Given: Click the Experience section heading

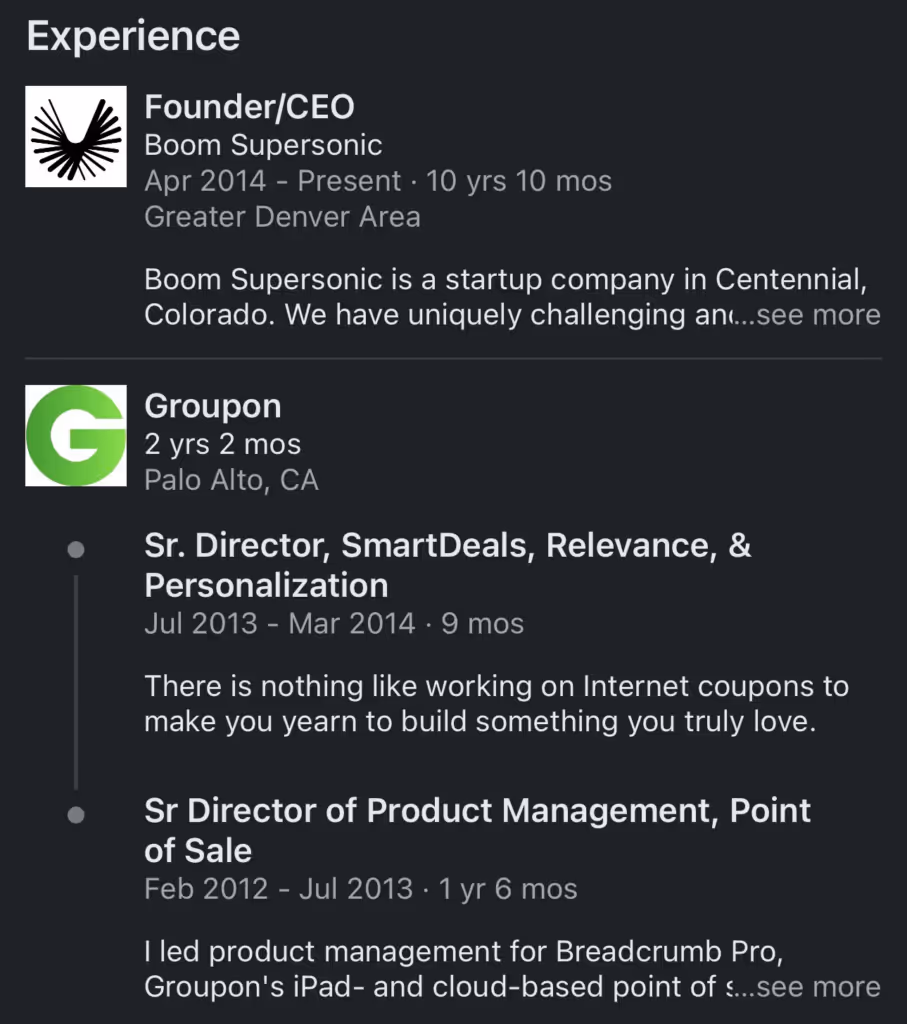Looking at the screenshot, I should point(133,35).
